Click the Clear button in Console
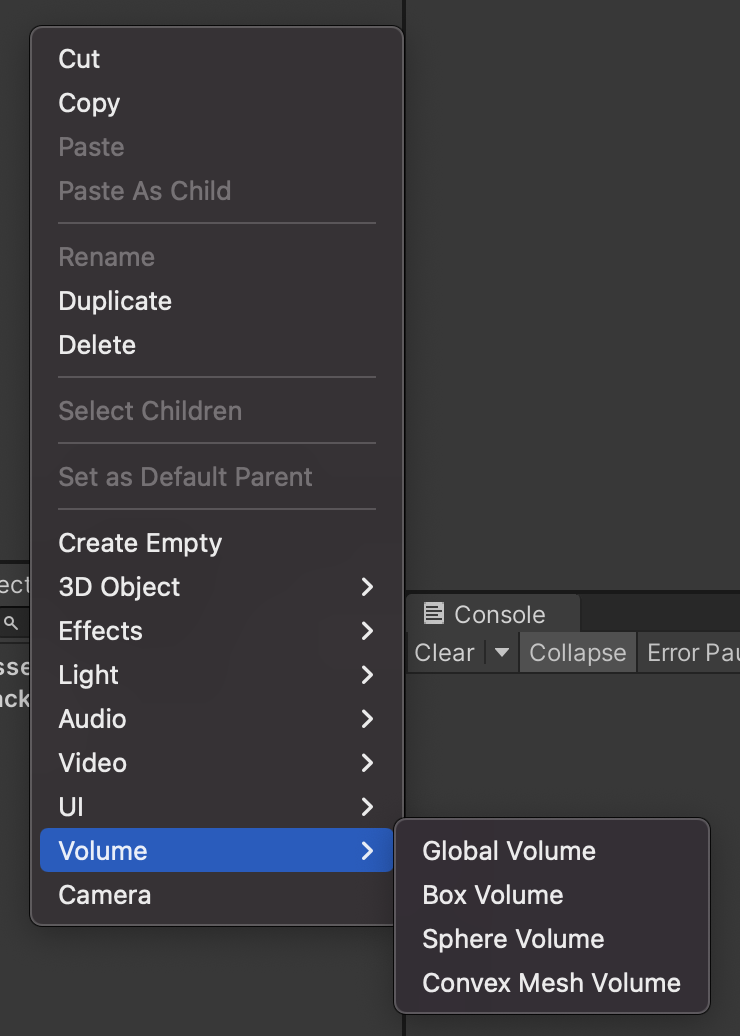Screen dimensions: 740x1036 [x=445, y=652]
